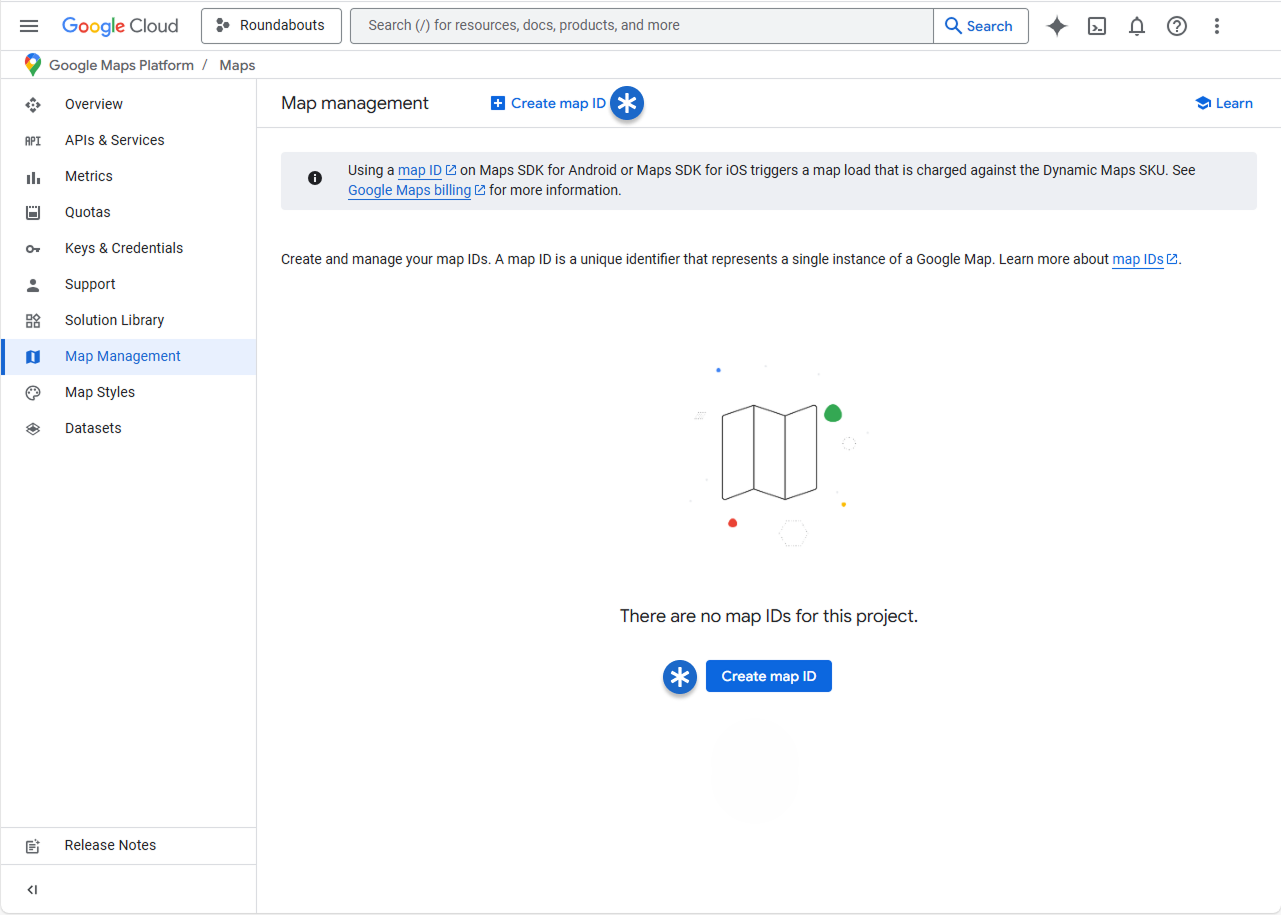Click the Search button
The height and width of the screenshot is (915, 1281).
point(980,26)
